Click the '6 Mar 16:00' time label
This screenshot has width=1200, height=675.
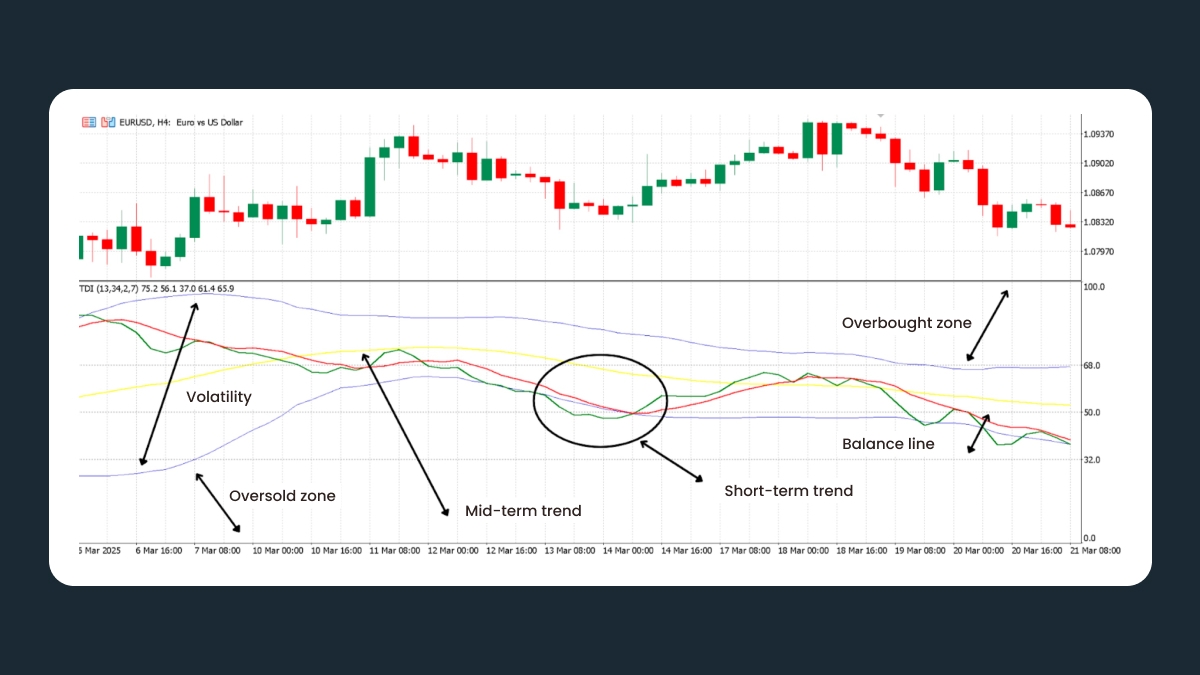(158, 550)
